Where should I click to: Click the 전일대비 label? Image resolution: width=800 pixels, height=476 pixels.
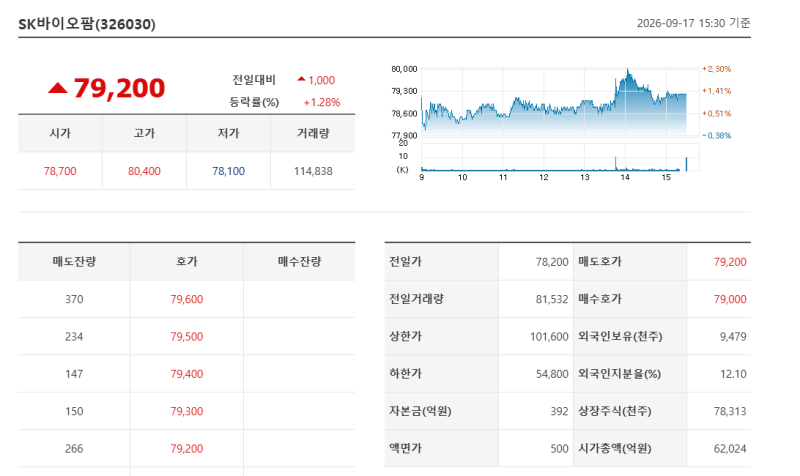tap(254, 80)
